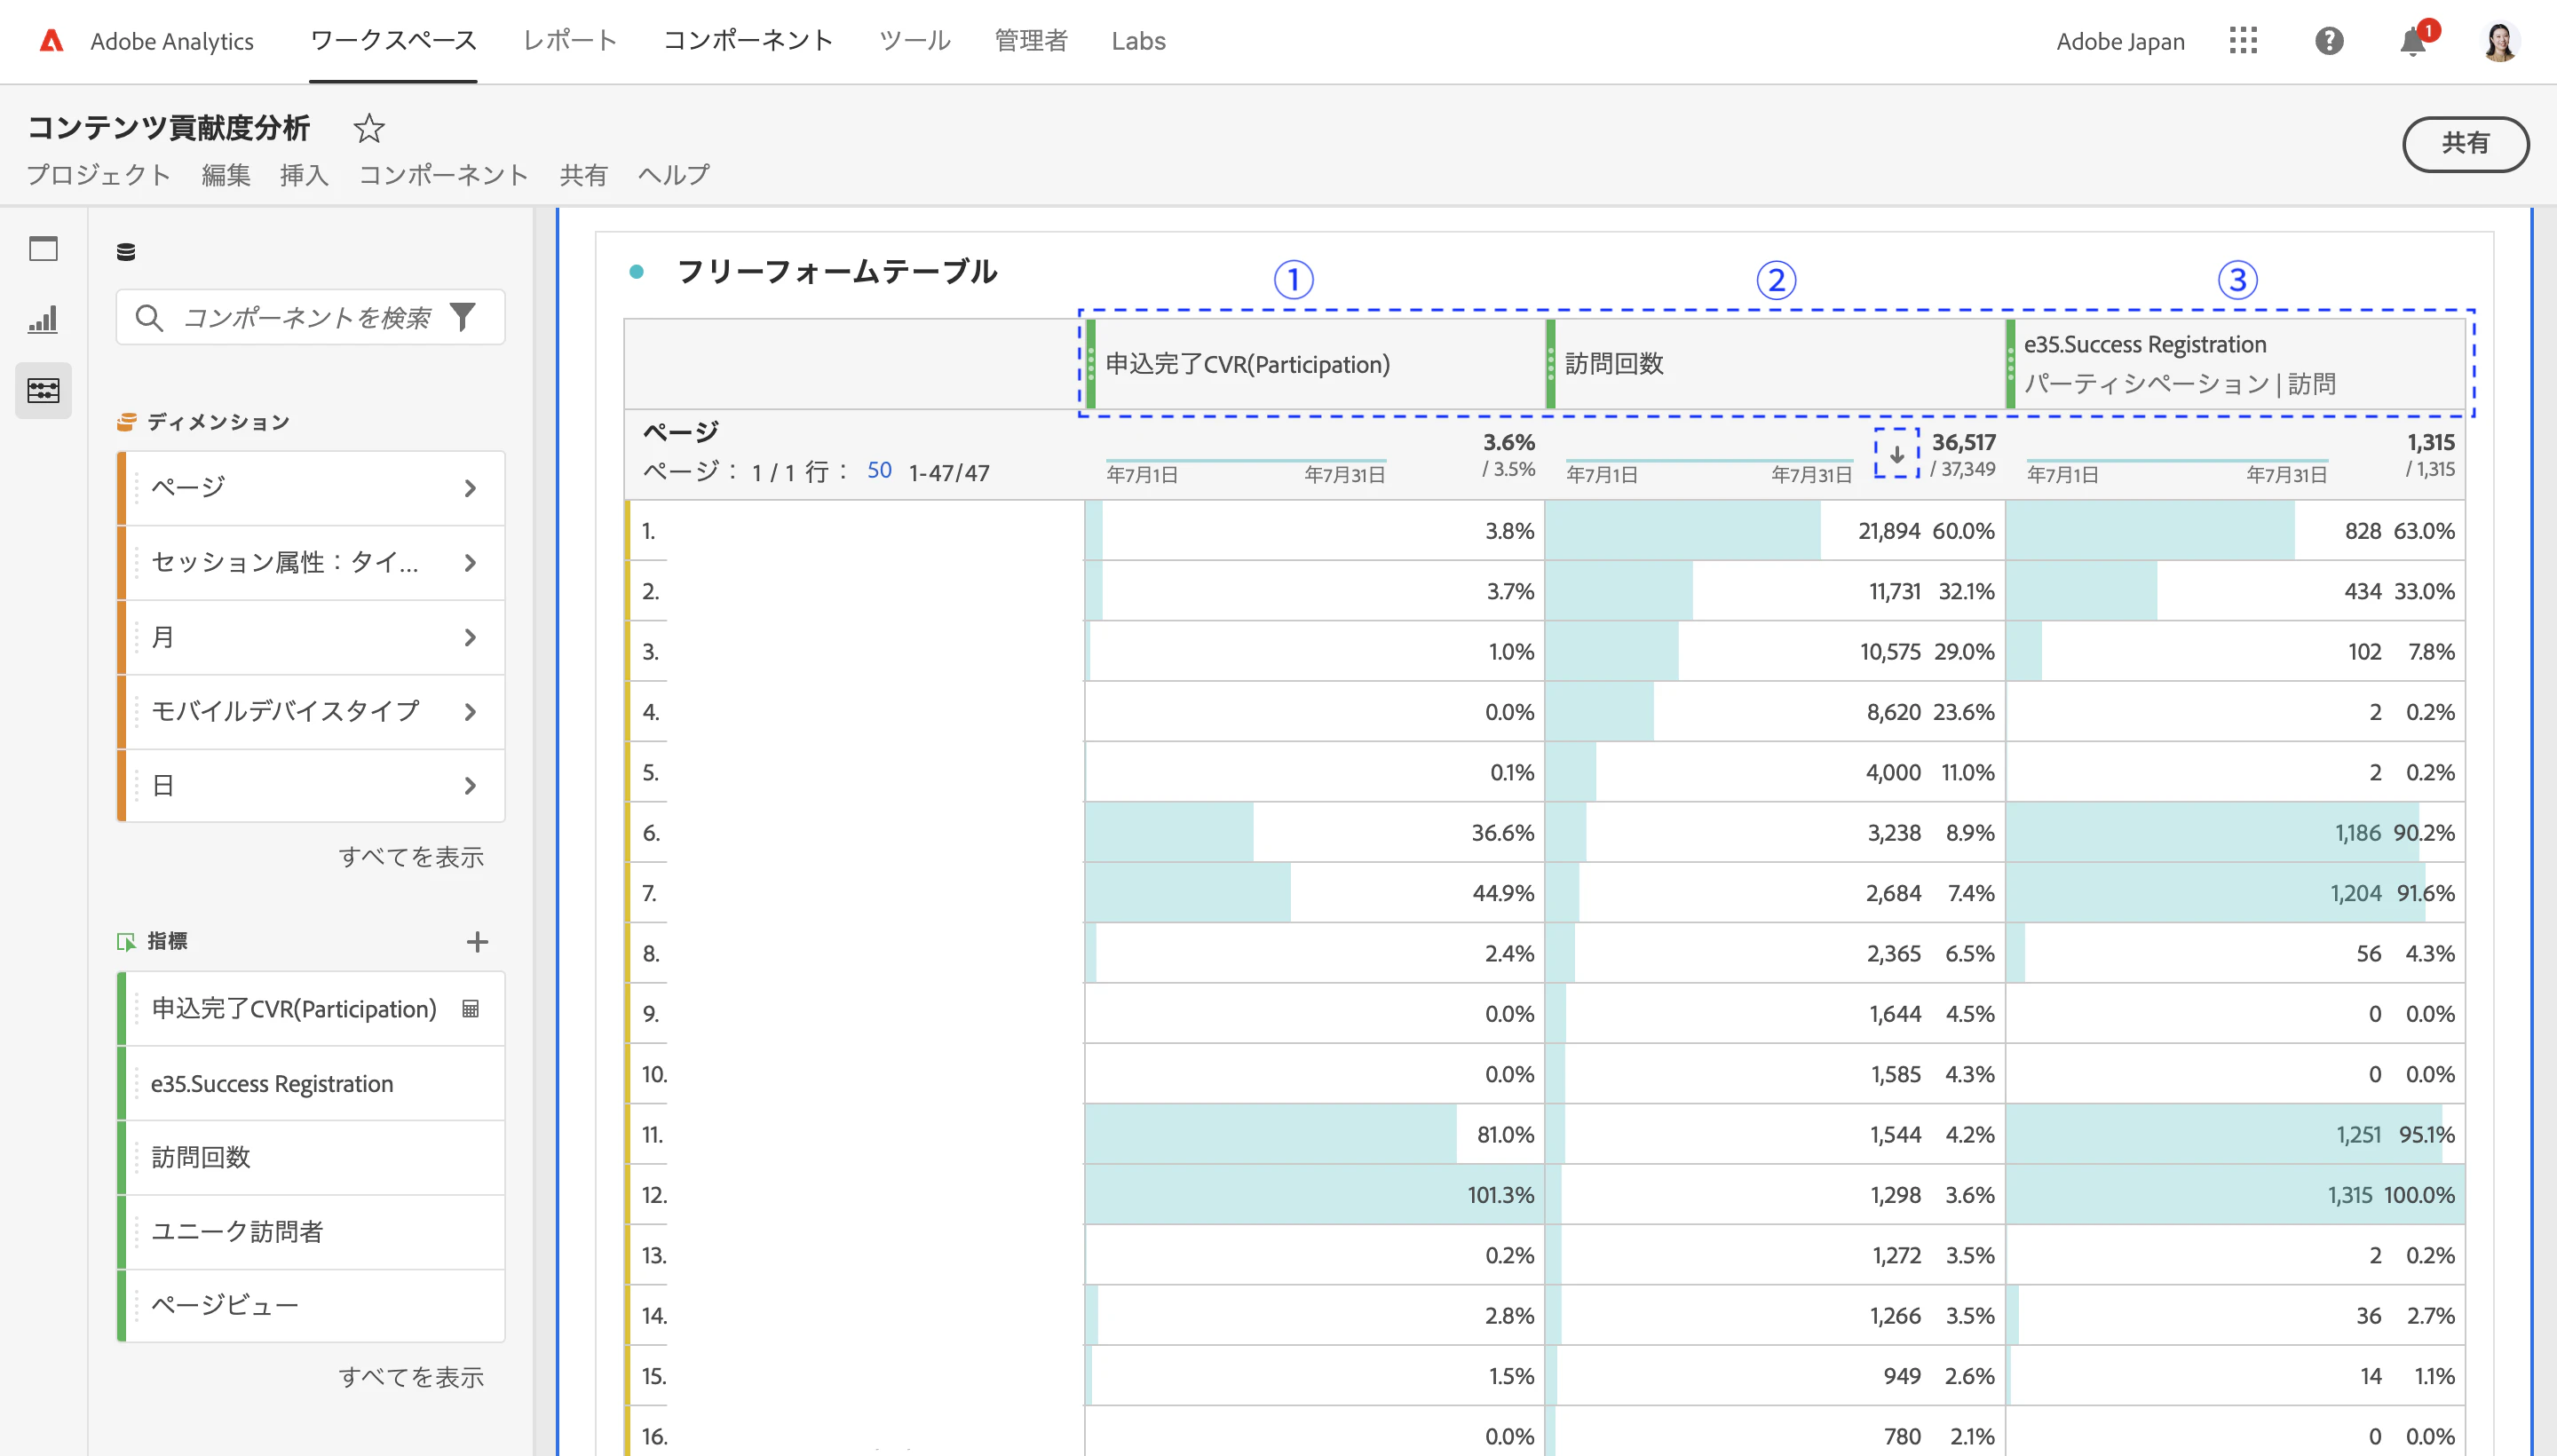Image resolution: width=2557 pixels, height=1456 pixels.
Task: Click cell value 21,894 in row 1
Action: (x=1889, y=531)
